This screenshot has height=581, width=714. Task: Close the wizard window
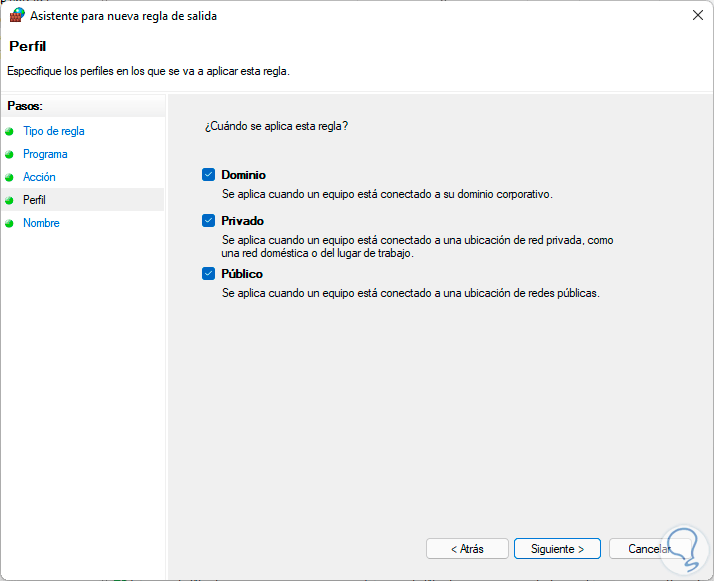(696, 16)
